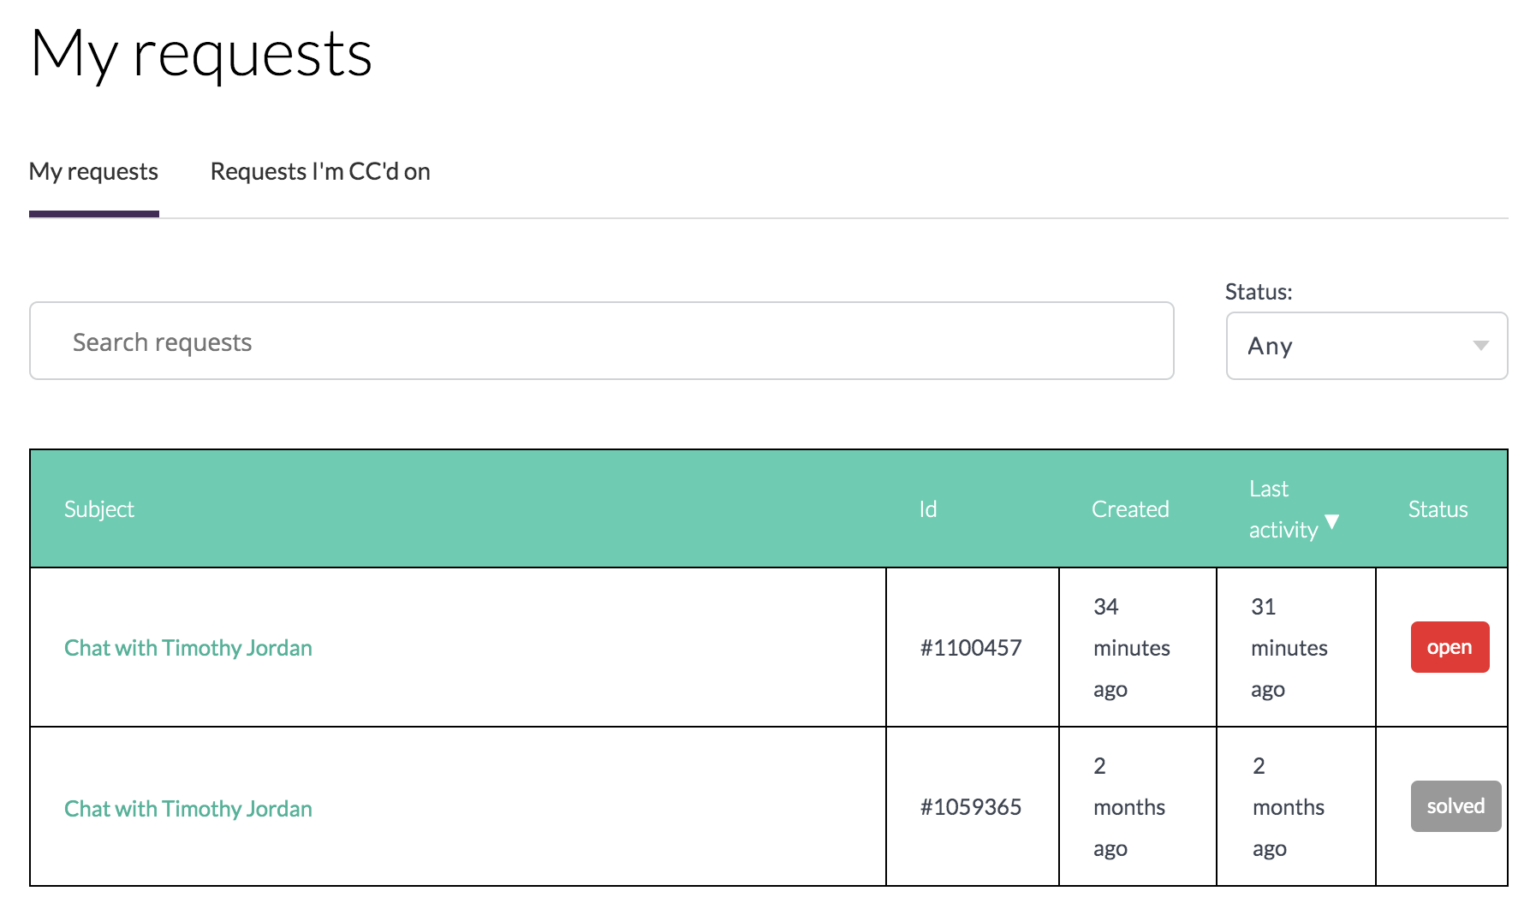
Task: Click the sort arrow beside Last activity
Action: (1332, 522)
